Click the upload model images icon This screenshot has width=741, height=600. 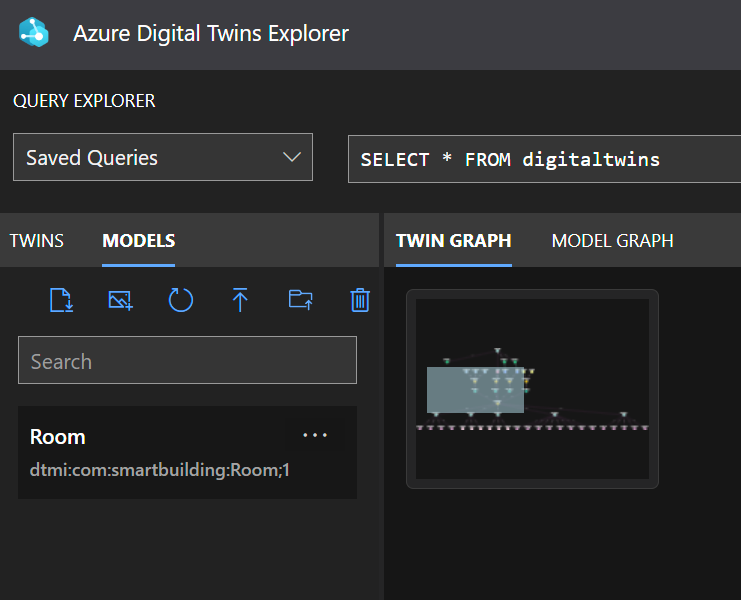121,300
